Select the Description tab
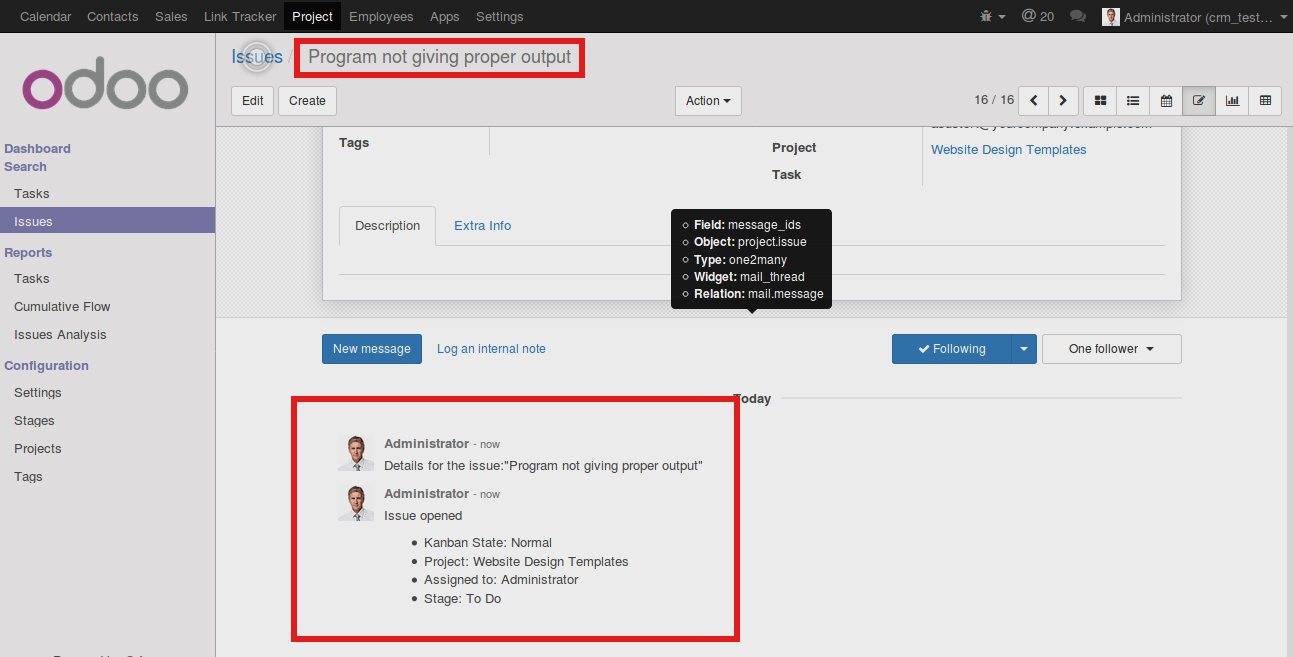 click(x=387, y=226)
